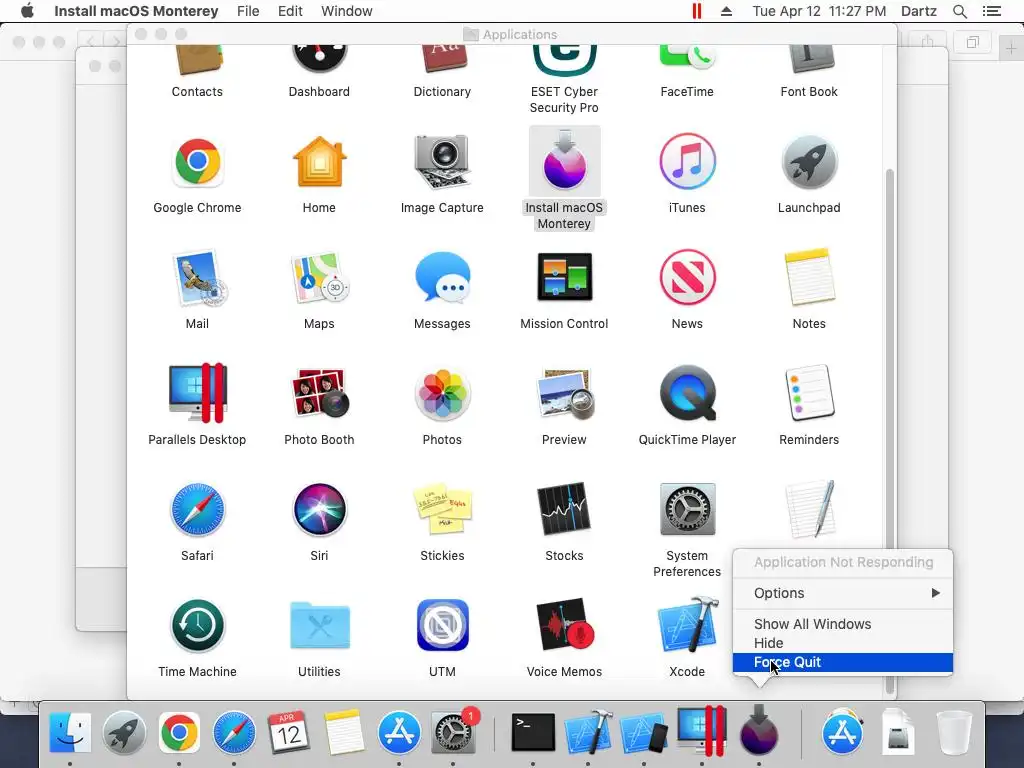Expand the Options submenu in the Dock menu
Image resolution: width=1024 pixels, height=768 pixels.
pyautogui.click(x=842, y=593)
